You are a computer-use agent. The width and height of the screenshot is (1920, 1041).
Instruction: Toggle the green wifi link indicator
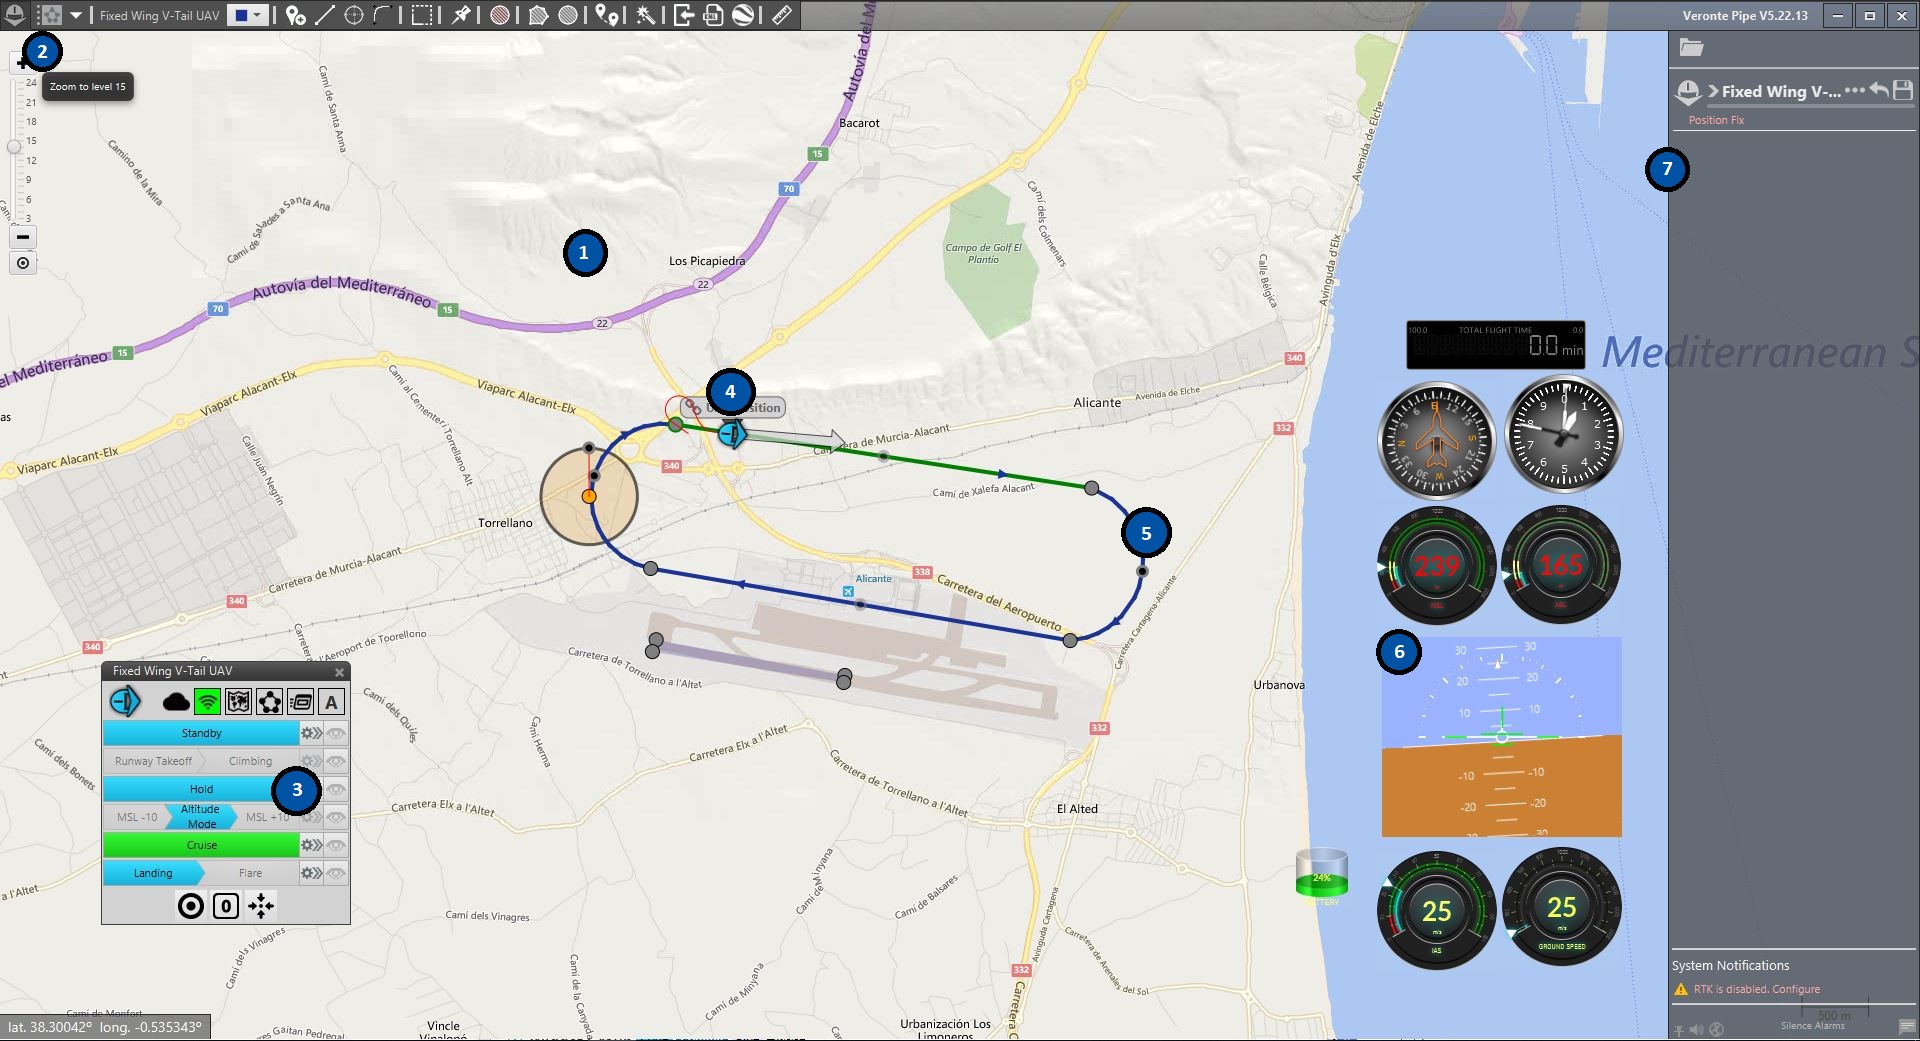[207, 702]
